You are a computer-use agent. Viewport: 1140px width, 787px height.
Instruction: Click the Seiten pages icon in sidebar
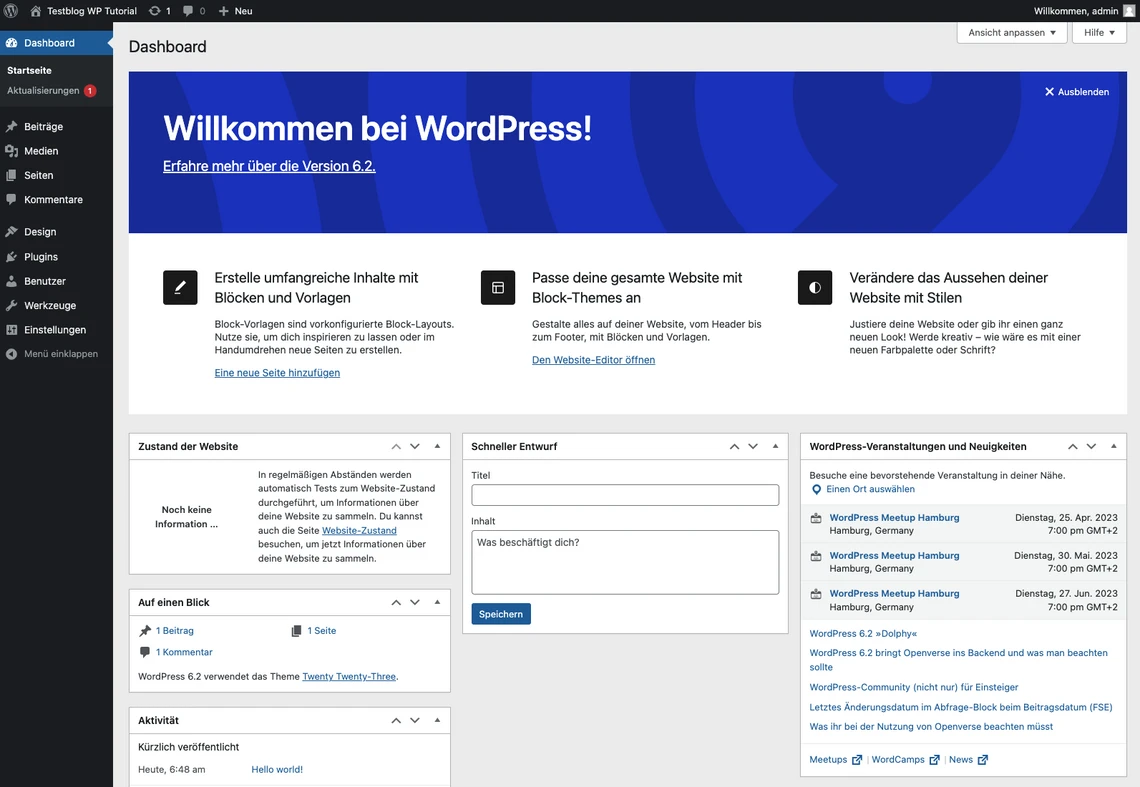coord(10,175)
